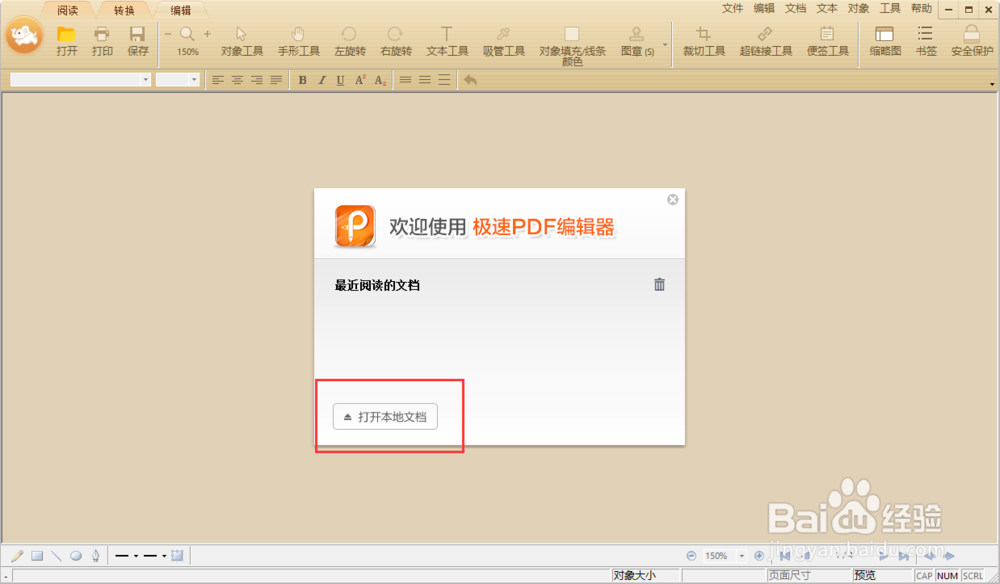Align text left
Viewport: 1000px width, 584px height.
(218, 80)
